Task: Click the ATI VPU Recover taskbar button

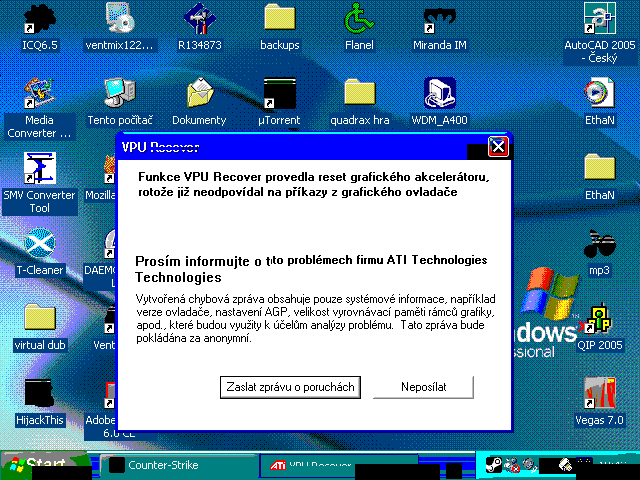Action: click(x=339, y=465)
